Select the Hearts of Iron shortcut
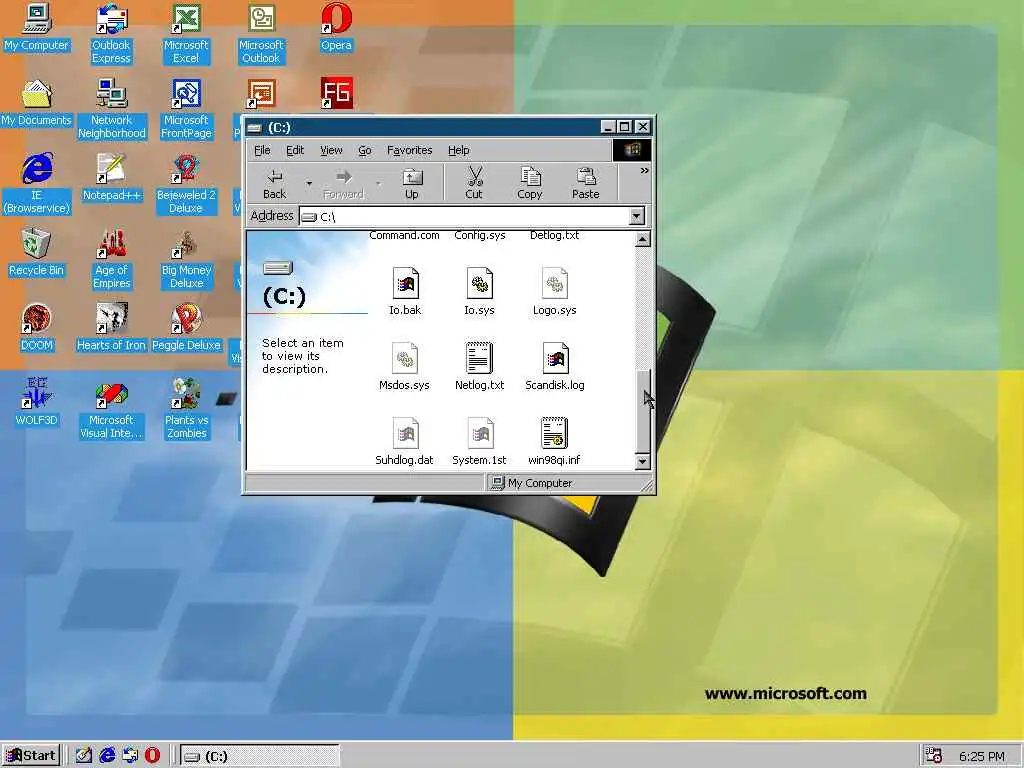This screenshot has height=768, width=1024. 111,328
